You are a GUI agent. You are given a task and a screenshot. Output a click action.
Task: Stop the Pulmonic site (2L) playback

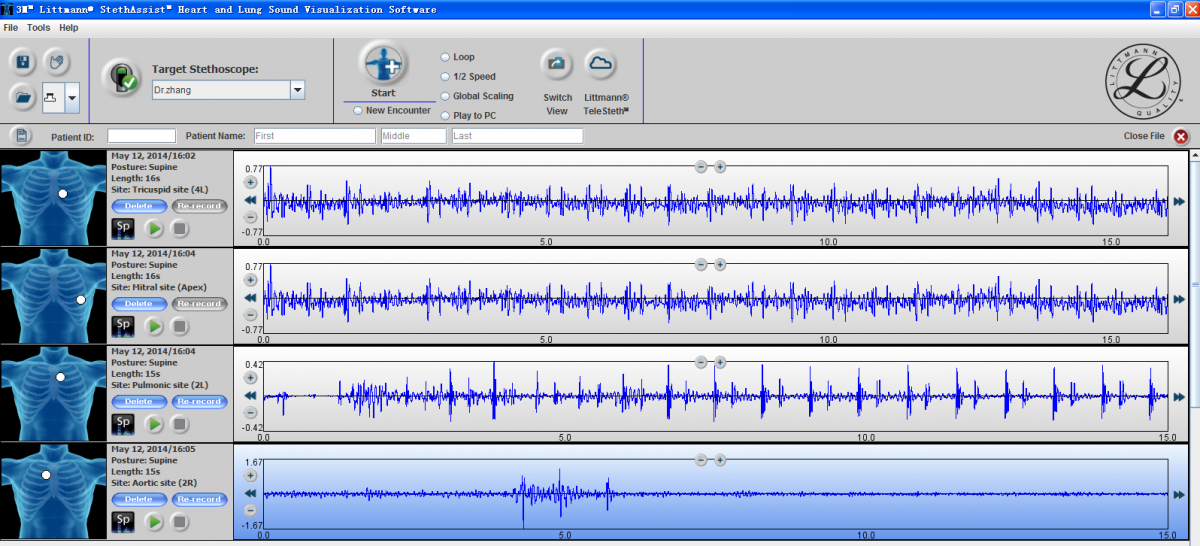tap(179, 423)
